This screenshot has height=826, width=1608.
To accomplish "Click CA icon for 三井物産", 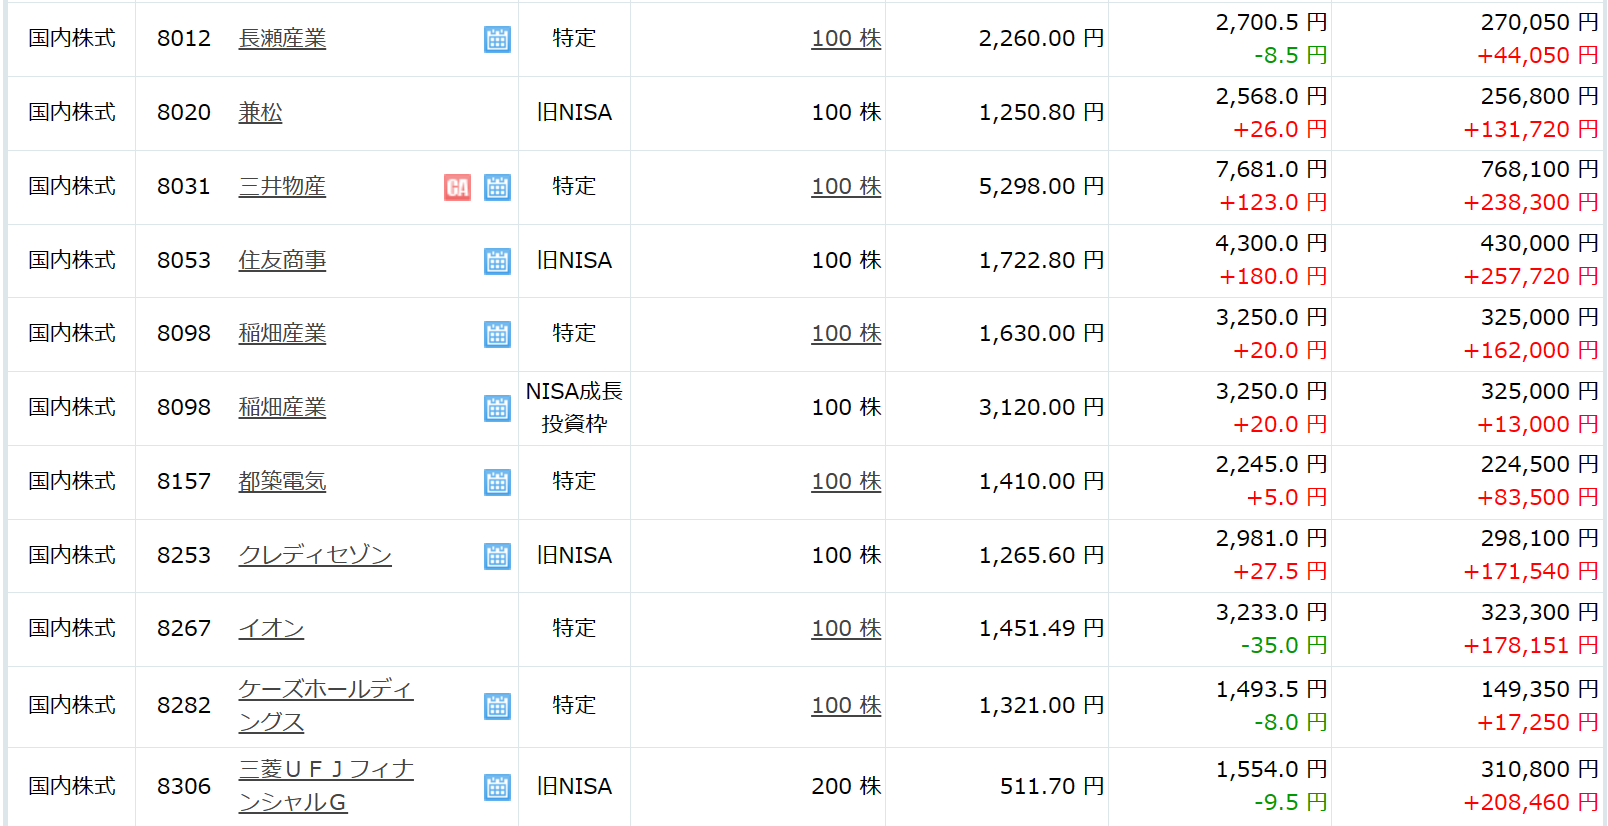I will (457, 187).
